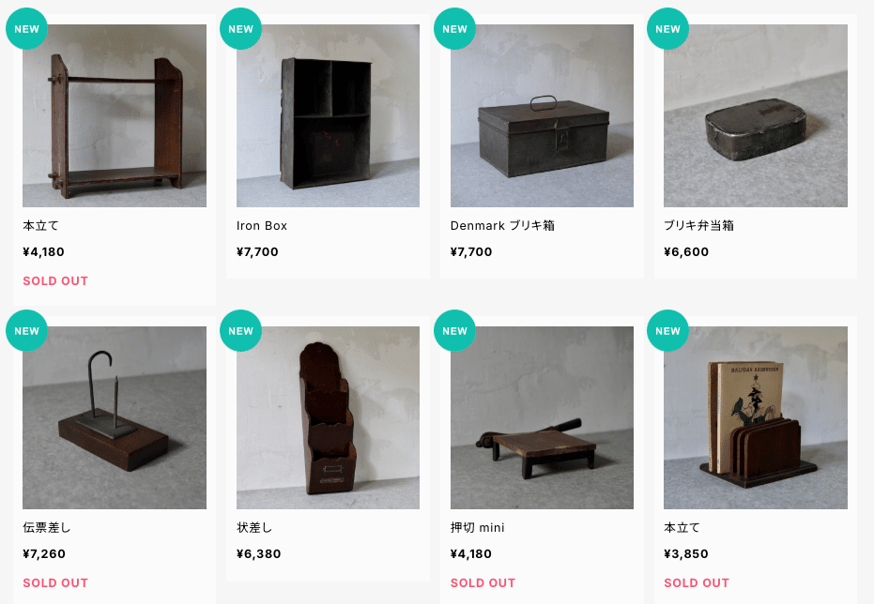This screenshot has height=604, width=874.
Task: Click the NEW badge on 押切 mini
Action: tap(455, 331)
